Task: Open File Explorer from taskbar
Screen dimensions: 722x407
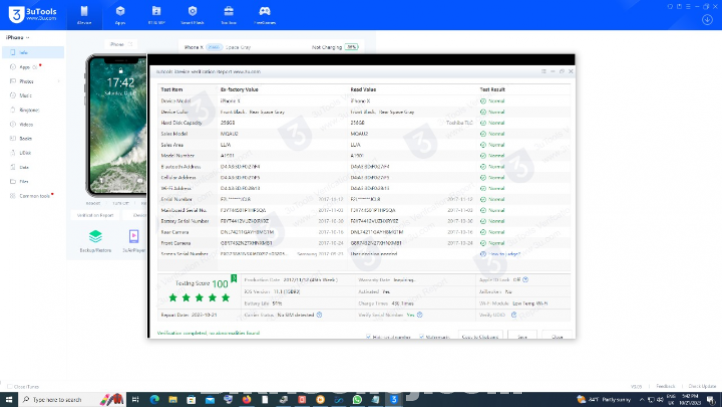Action: (173, 400)
